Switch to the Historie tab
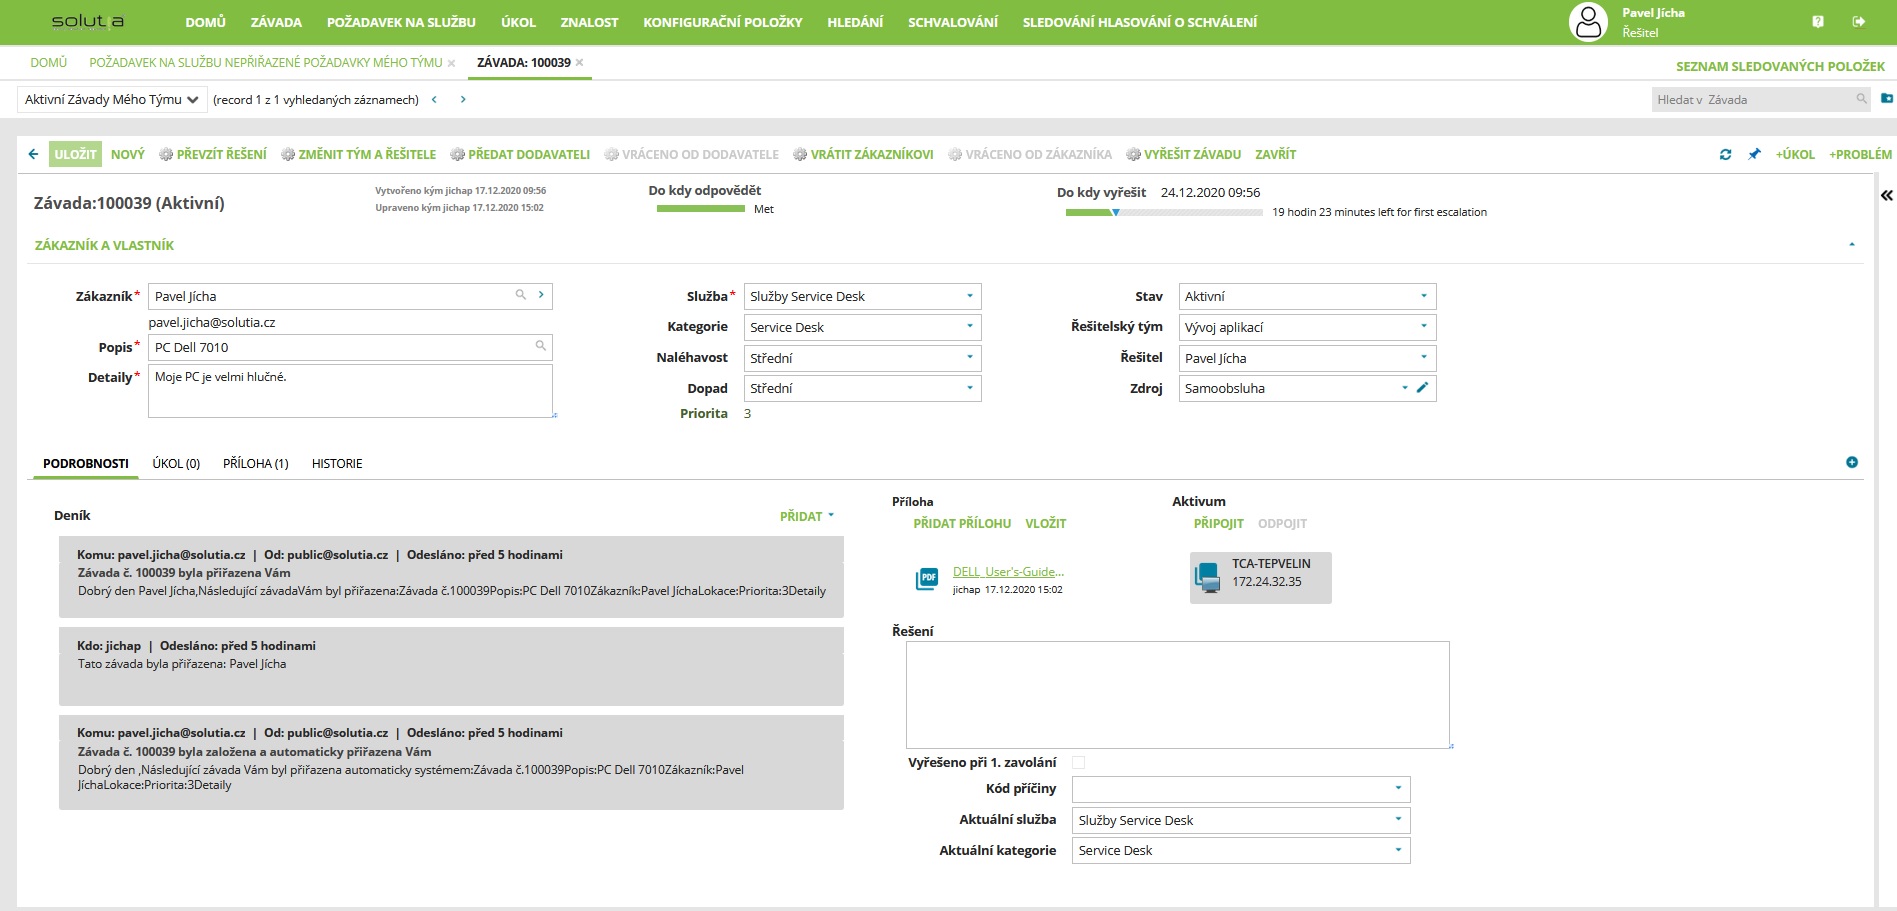Viewport: 1897px width, 911px height. point(337,464)
